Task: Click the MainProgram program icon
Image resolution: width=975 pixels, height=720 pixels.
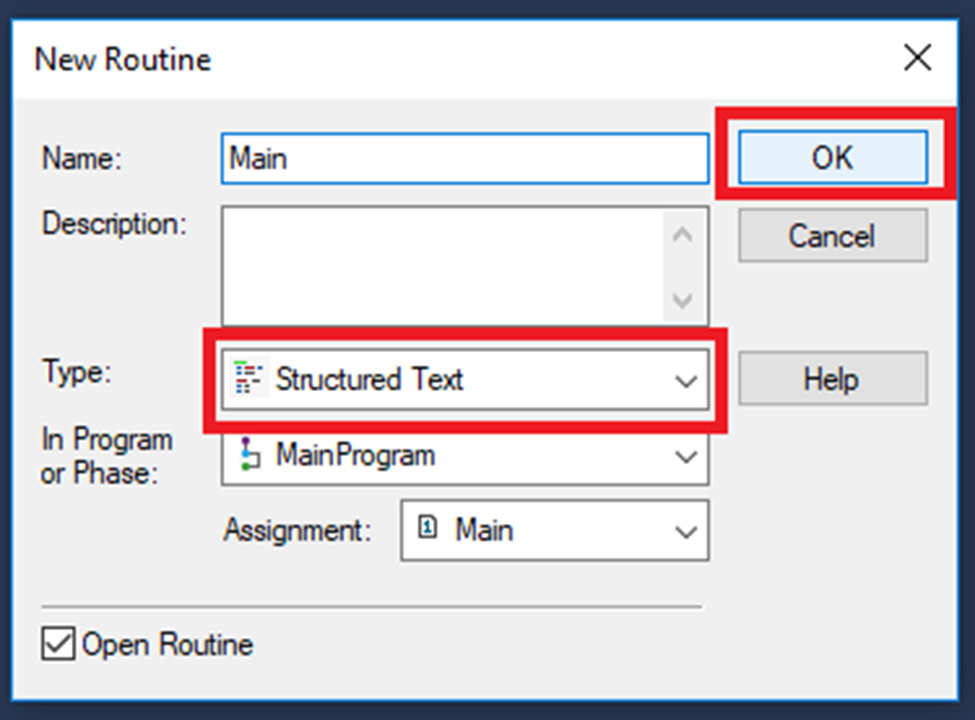Action: click(247, 456)
